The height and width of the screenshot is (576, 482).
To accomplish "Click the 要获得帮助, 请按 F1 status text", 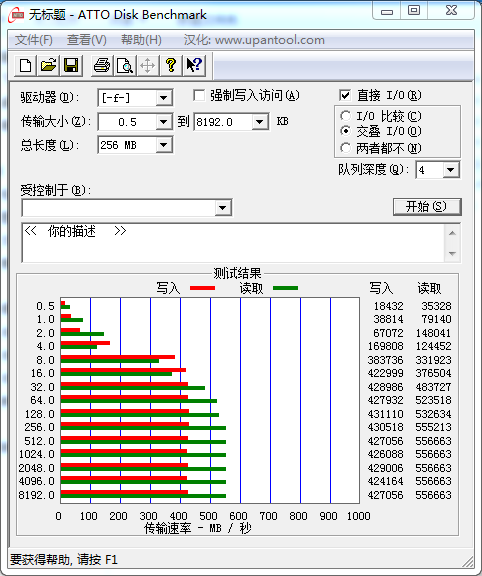I will (x=64, y=560).
